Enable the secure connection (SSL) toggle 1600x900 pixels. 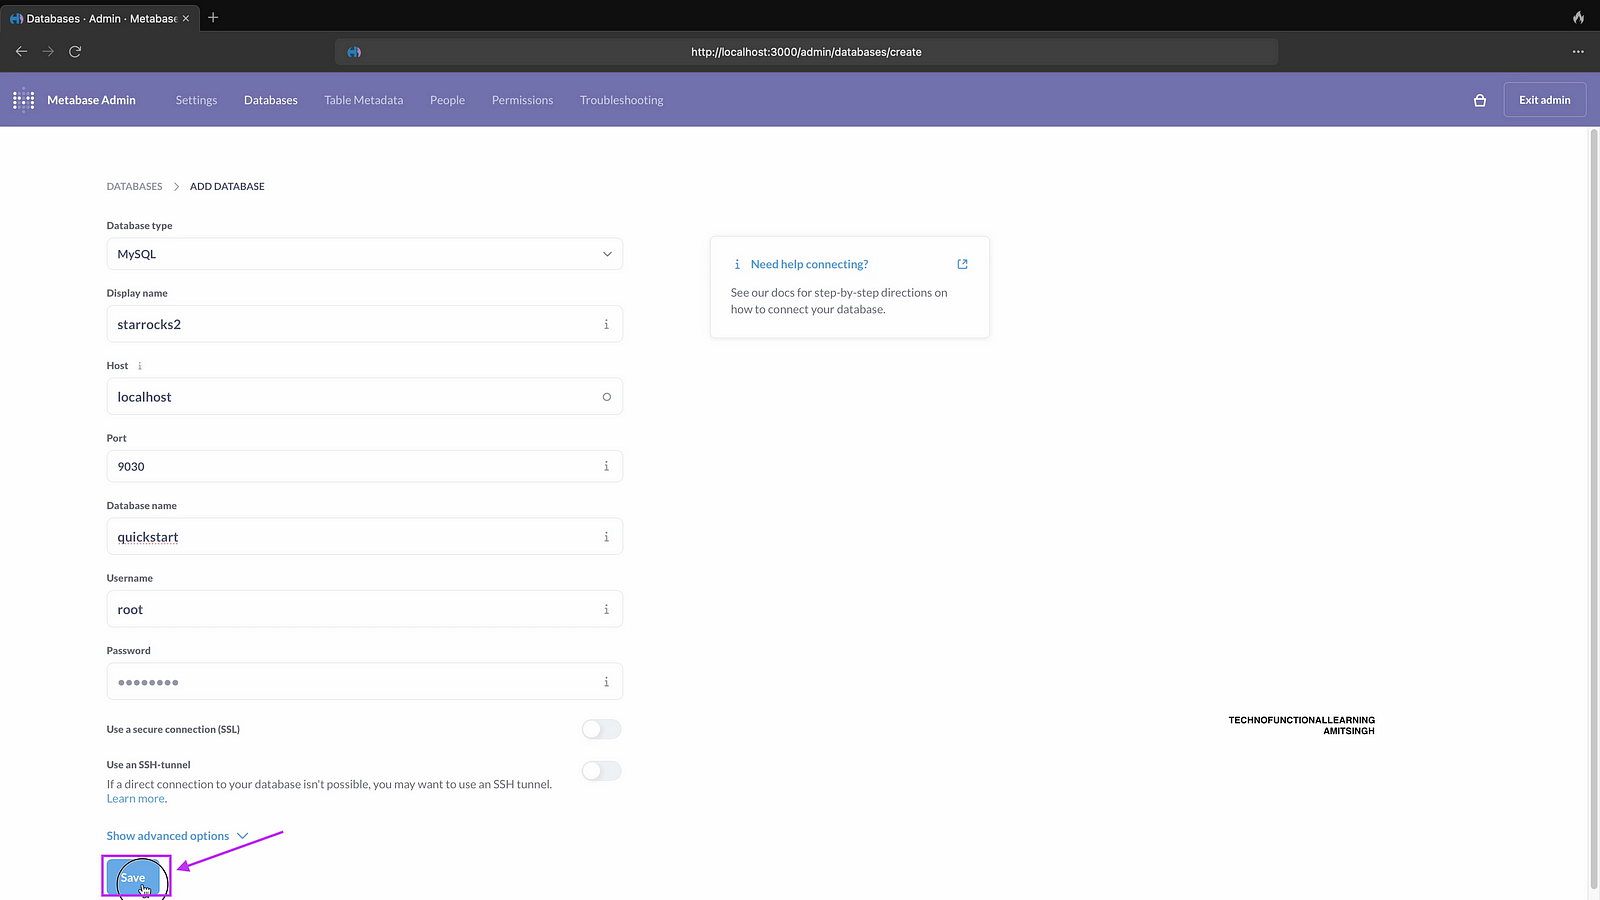[x=601, y=729]
